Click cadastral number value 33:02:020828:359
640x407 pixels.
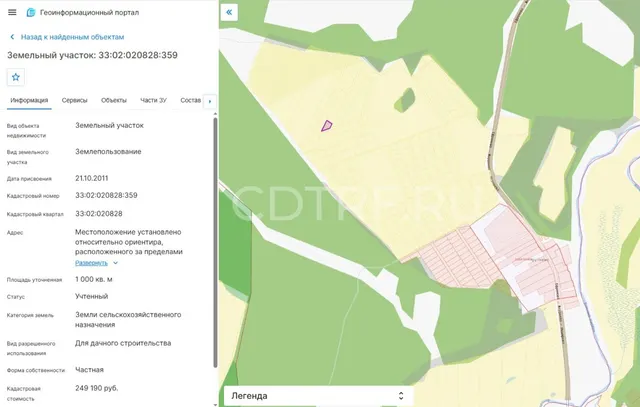point(106,196)
